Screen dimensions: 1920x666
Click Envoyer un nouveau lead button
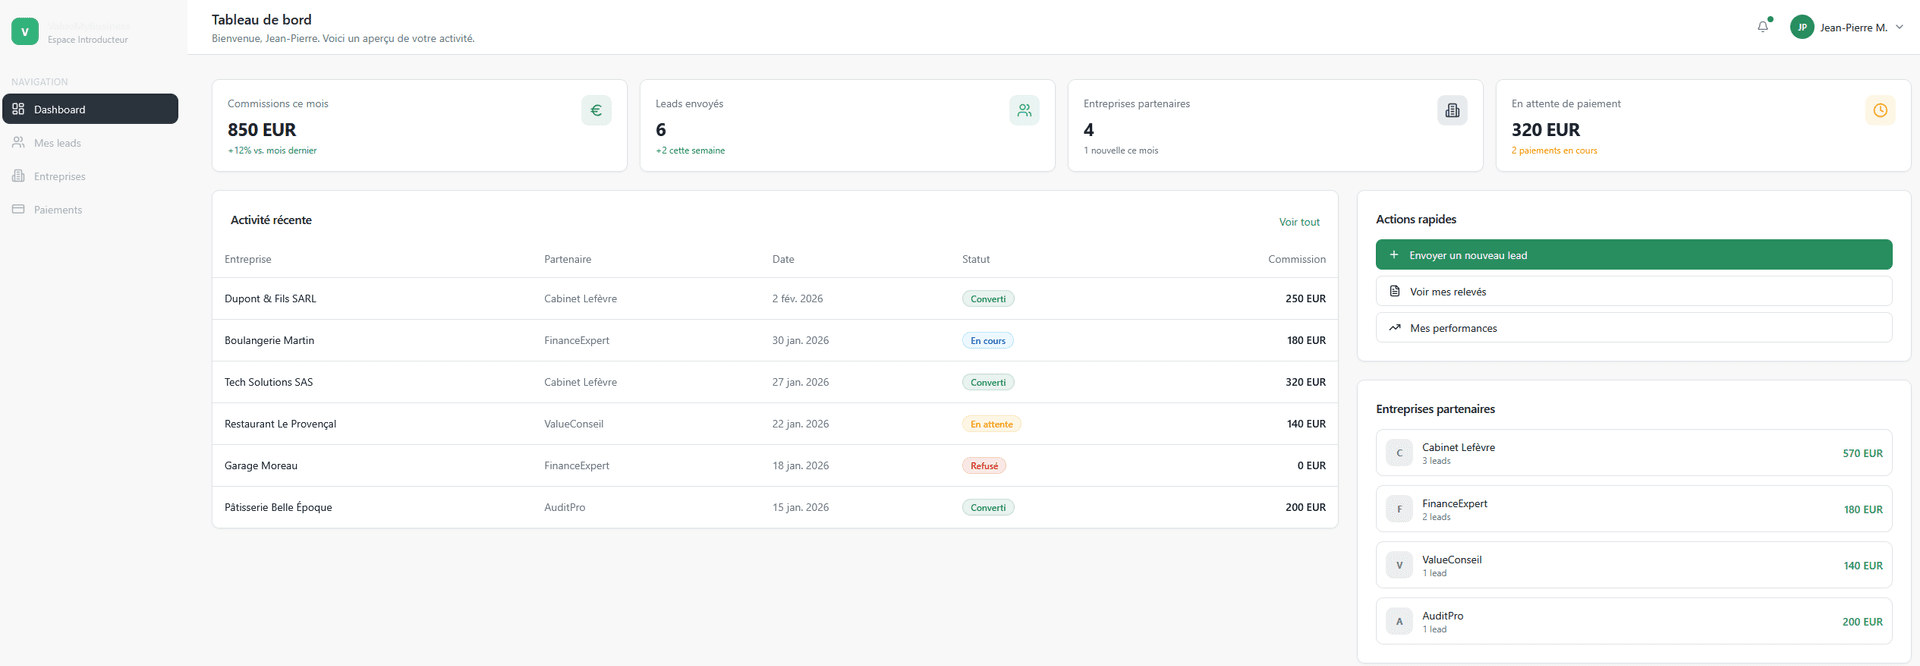tap(1634, 255)
